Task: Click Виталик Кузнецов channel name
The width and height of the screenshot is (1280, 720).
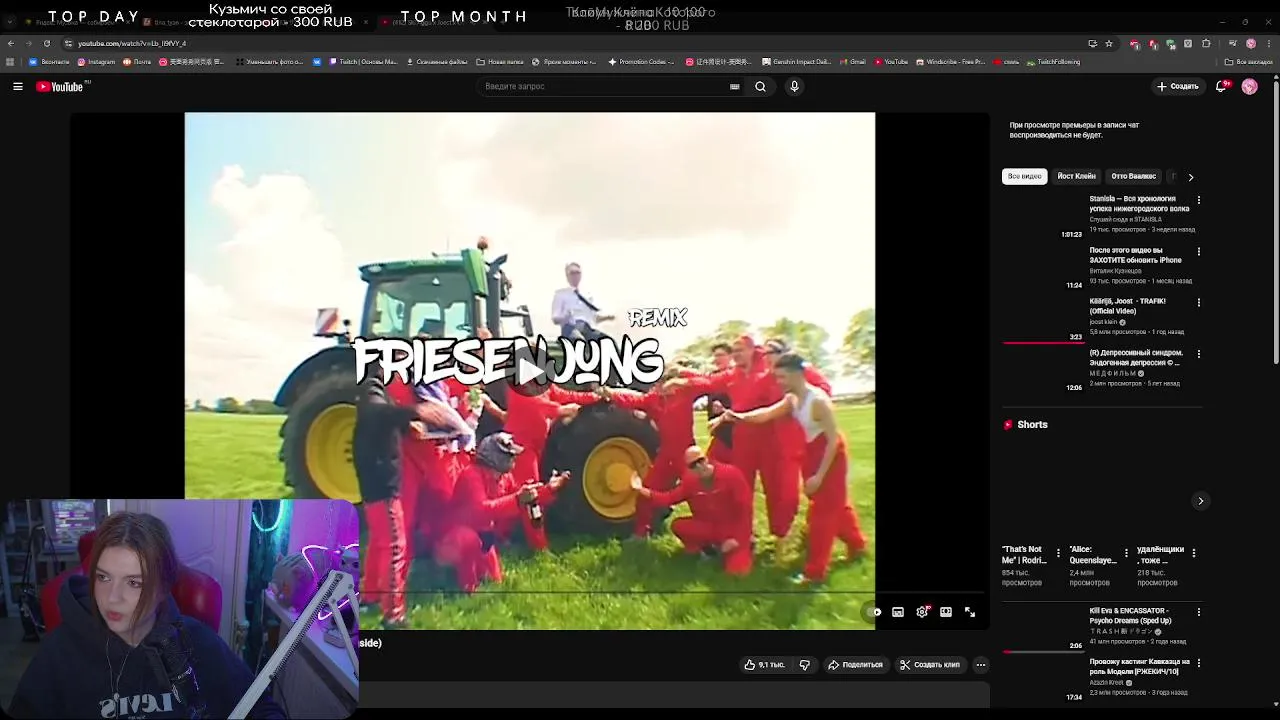Action: pyautogui.click(x=1115, y=271)
